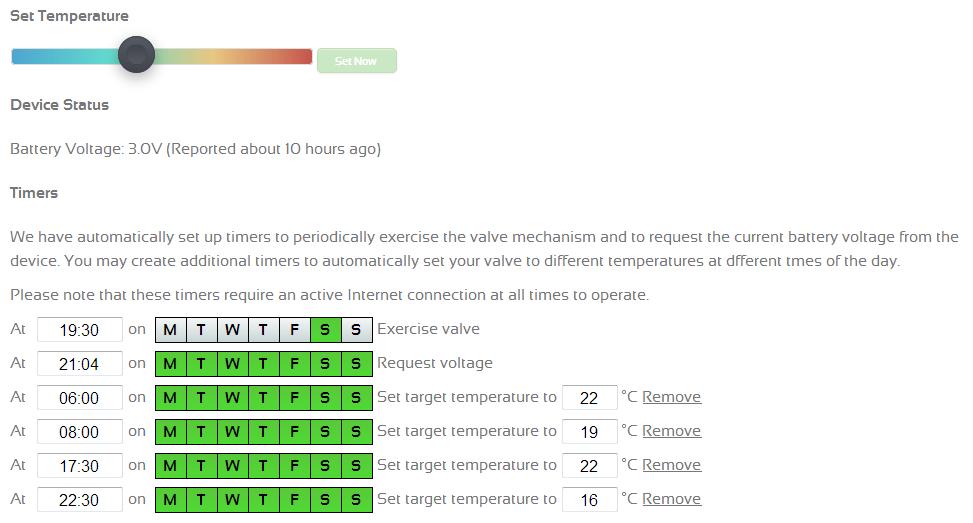Viewport: 973px width, 523px height.
Task: Click the 06:00 timer target temperature field
Action: [589, 398]
